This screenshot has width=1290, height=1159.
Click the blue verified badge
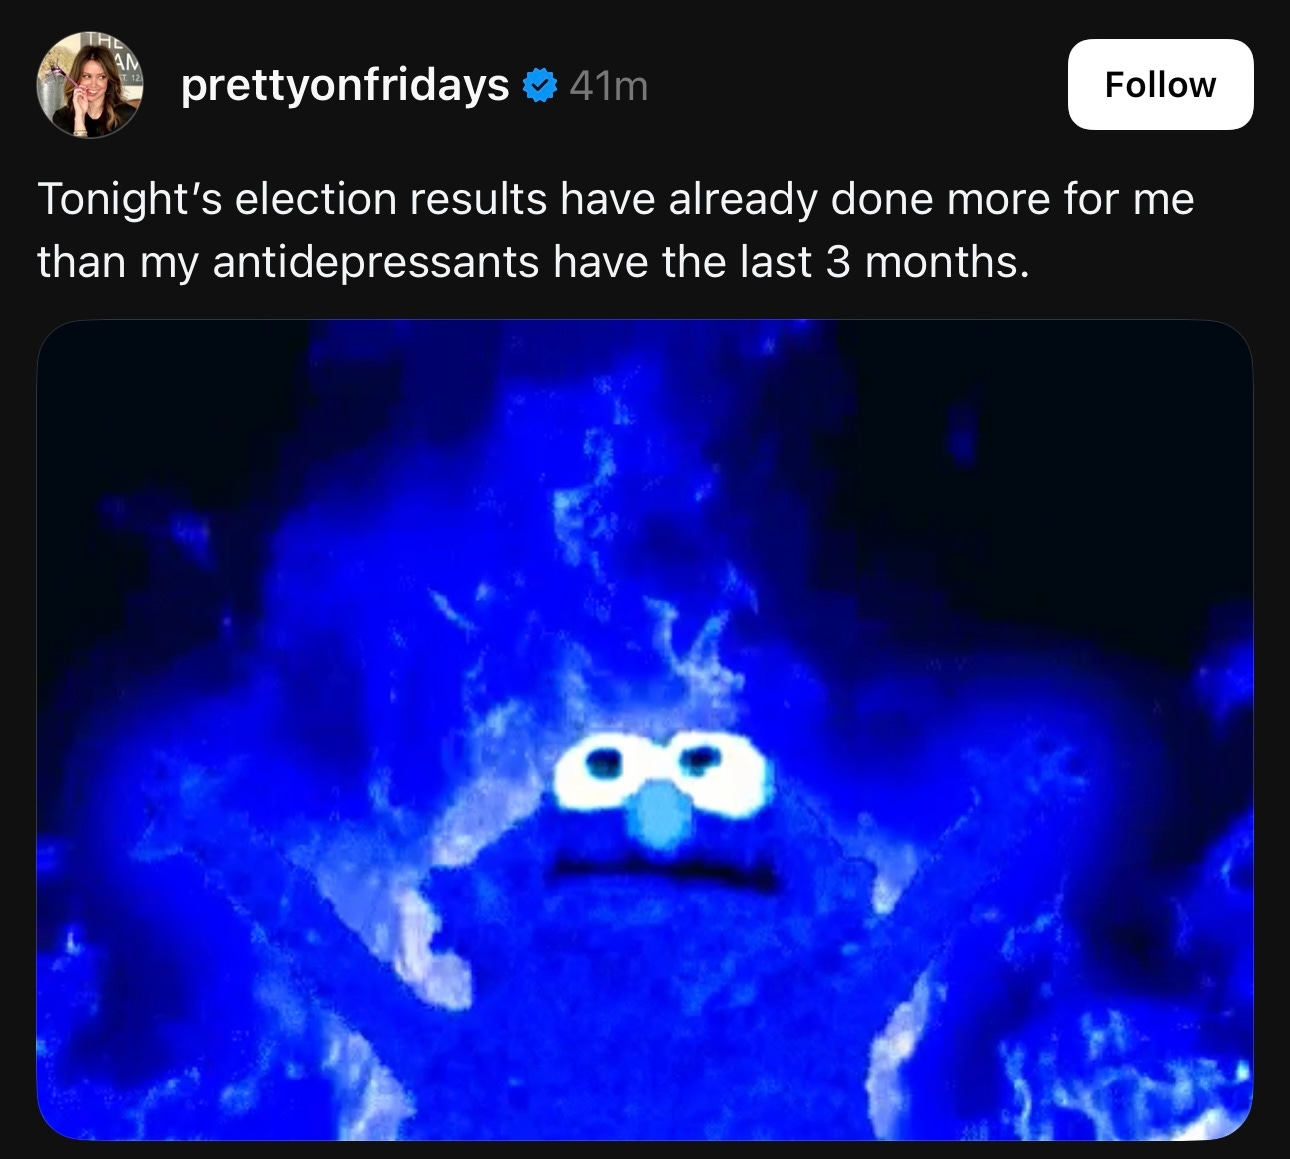pyautogui.click(x=540, y=86)
